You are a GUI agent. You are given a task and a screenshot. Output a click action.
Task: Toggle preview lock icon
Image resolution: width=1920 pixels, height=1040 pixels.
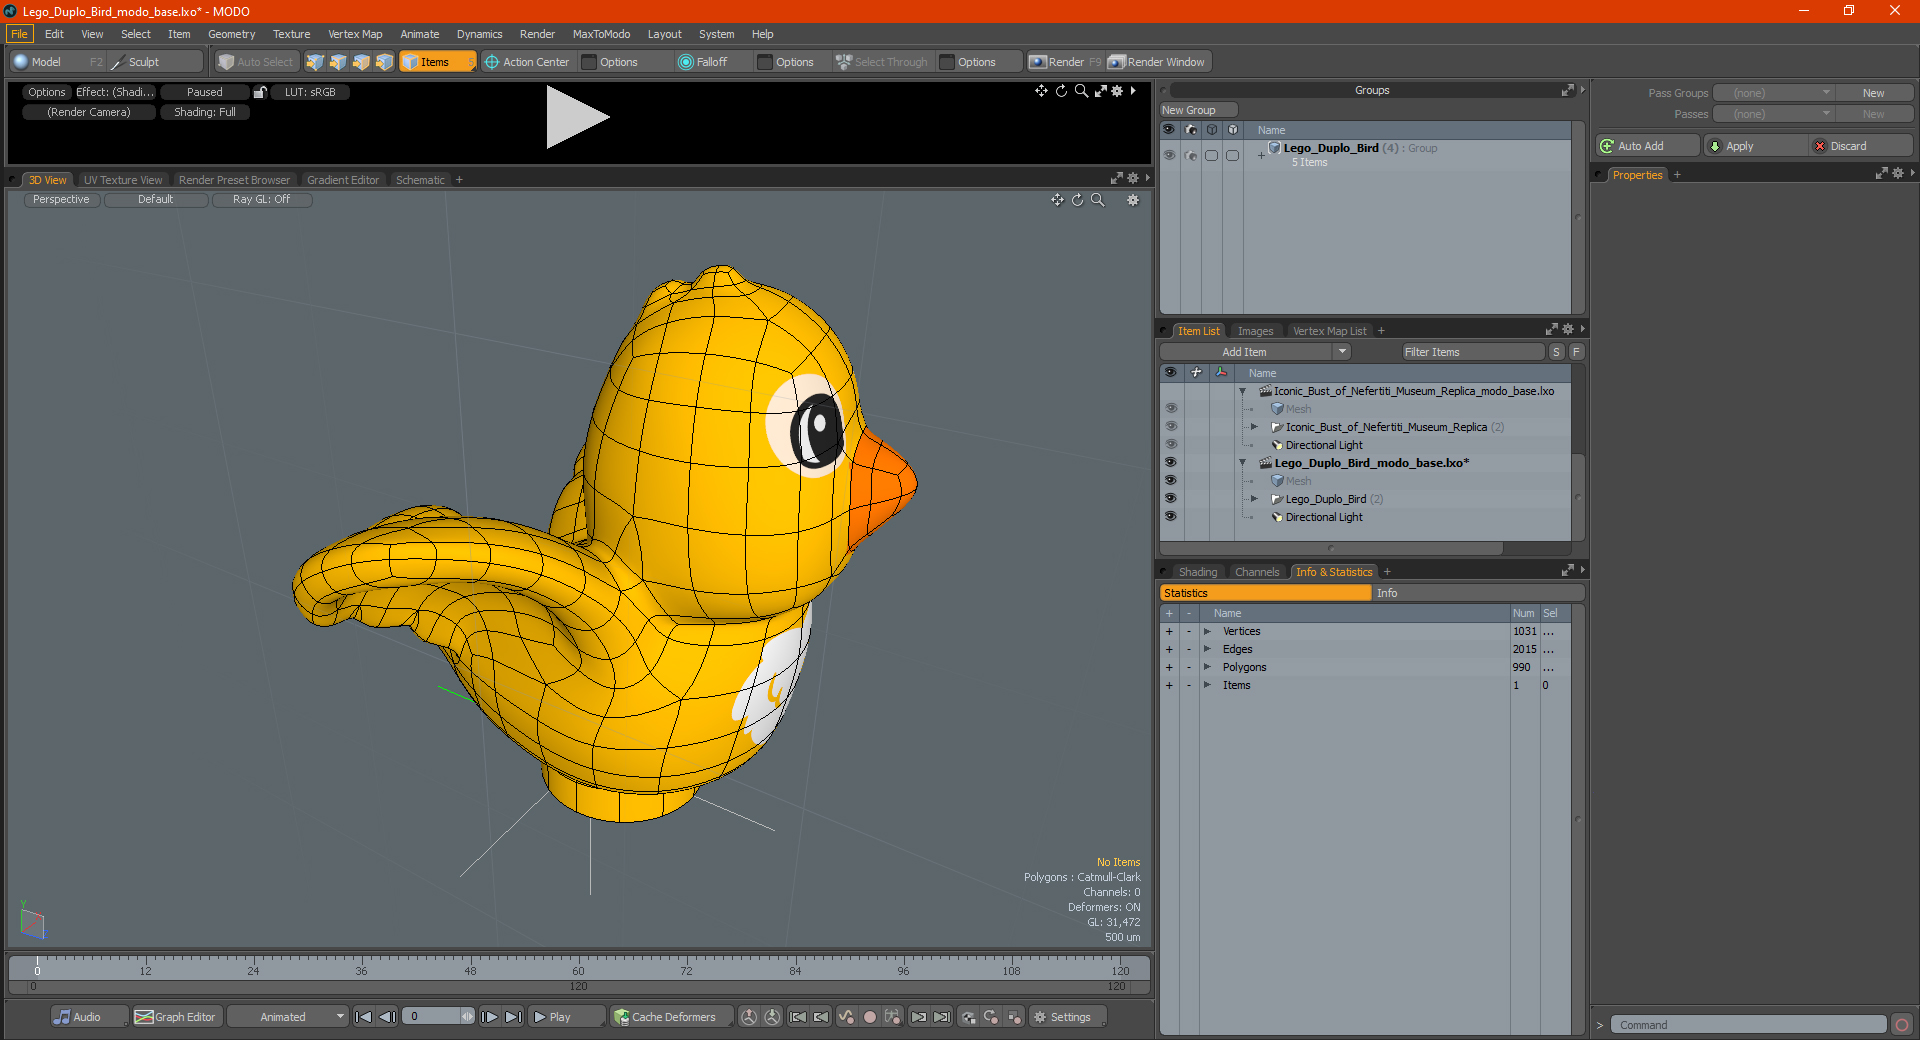[260, 92]
